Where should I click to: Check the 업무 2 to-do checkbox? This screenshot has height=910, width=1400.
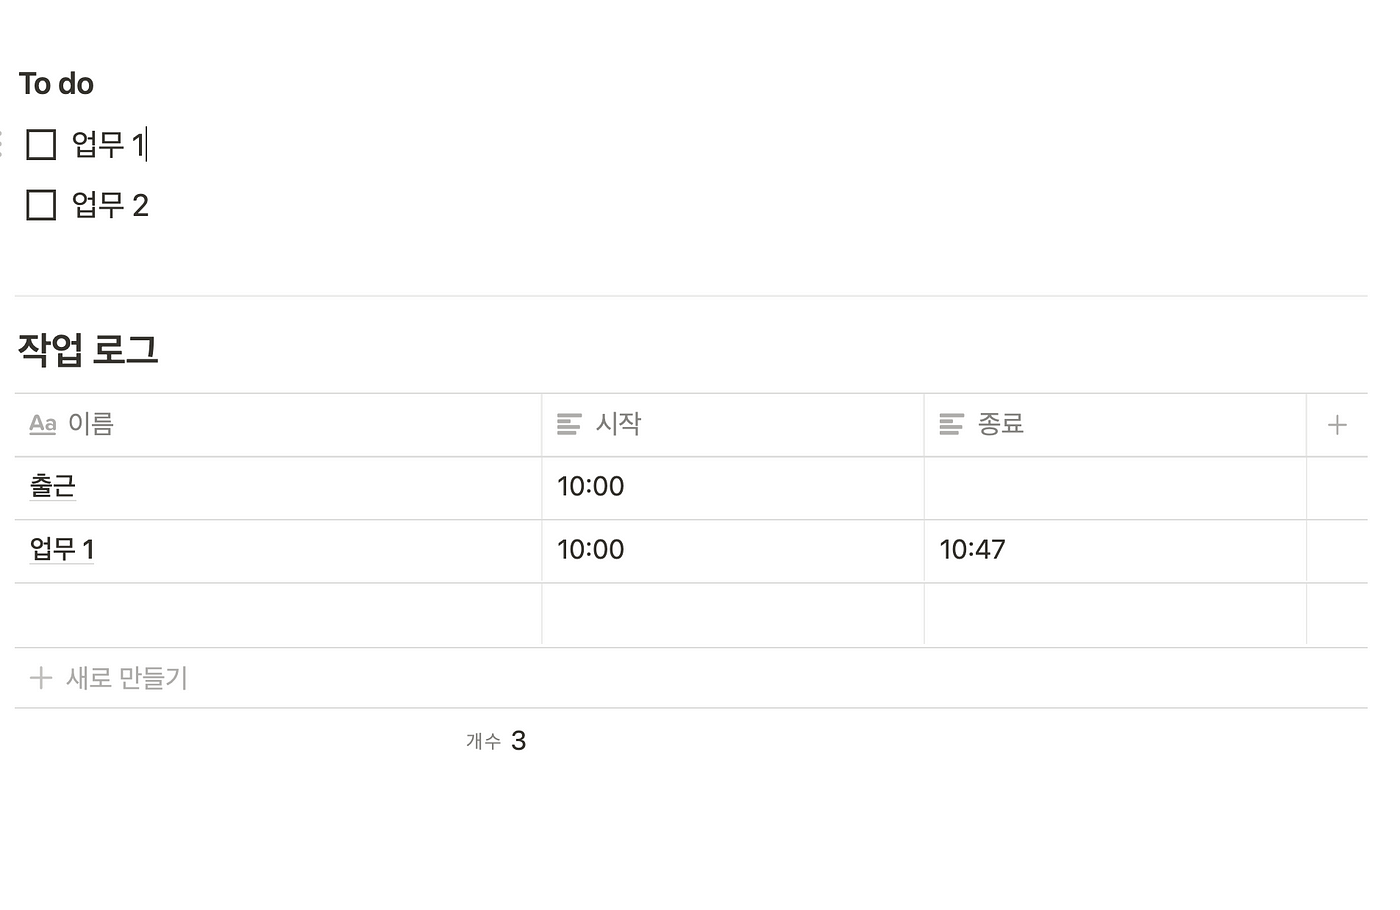coord(41,205)
